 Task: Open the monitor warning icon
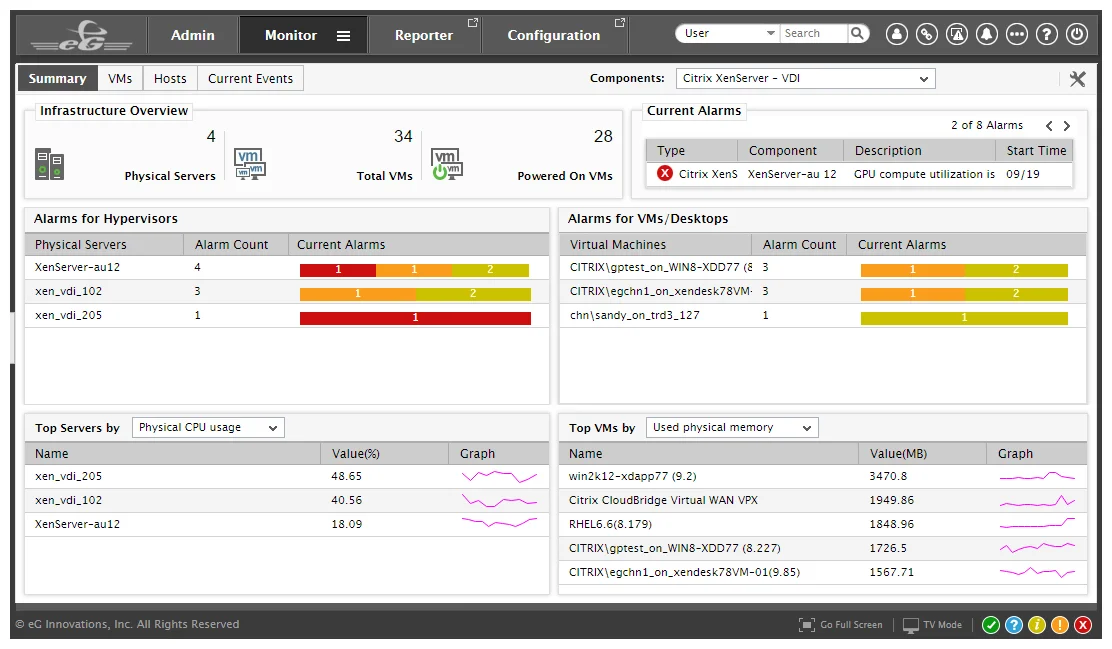coord(957,33)
